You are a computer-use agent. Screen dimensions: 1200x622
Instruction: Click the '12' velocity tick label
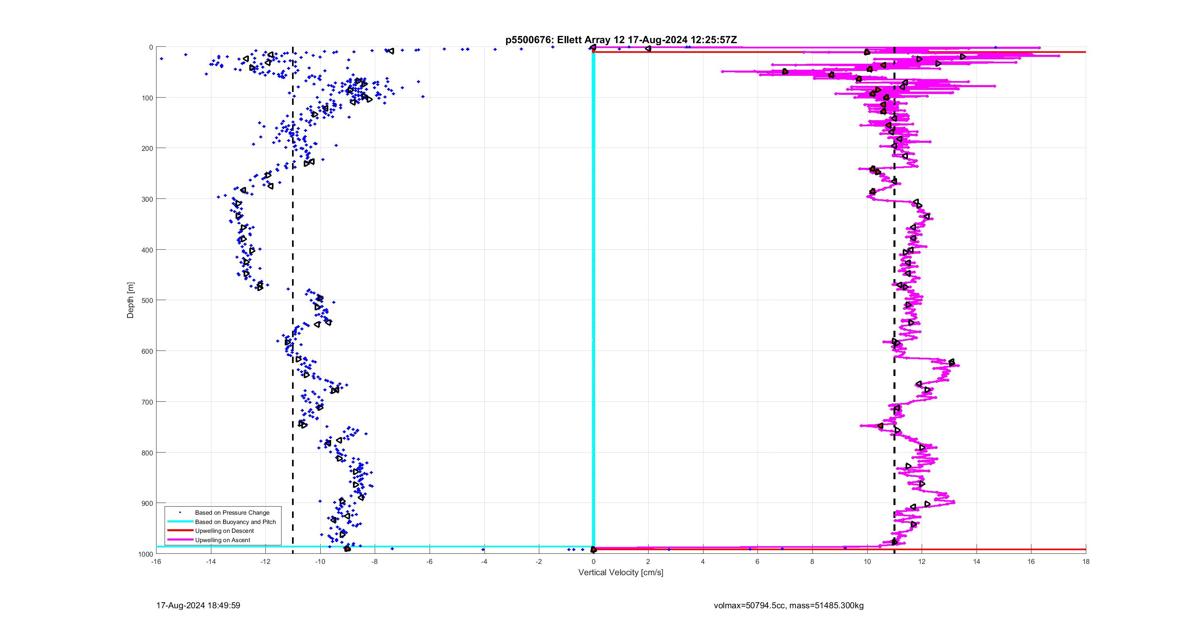tap(922, 561)
